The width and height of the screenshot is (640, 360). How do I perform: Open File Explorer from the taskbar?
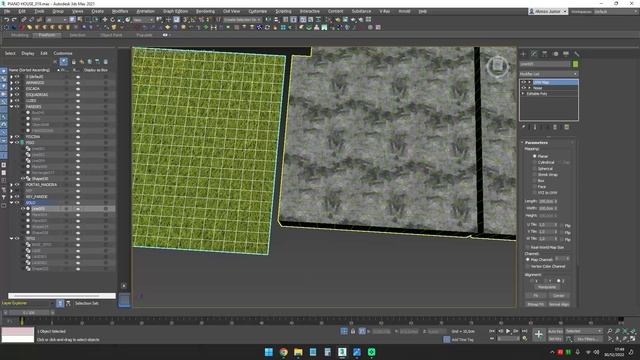coord(298,352)
